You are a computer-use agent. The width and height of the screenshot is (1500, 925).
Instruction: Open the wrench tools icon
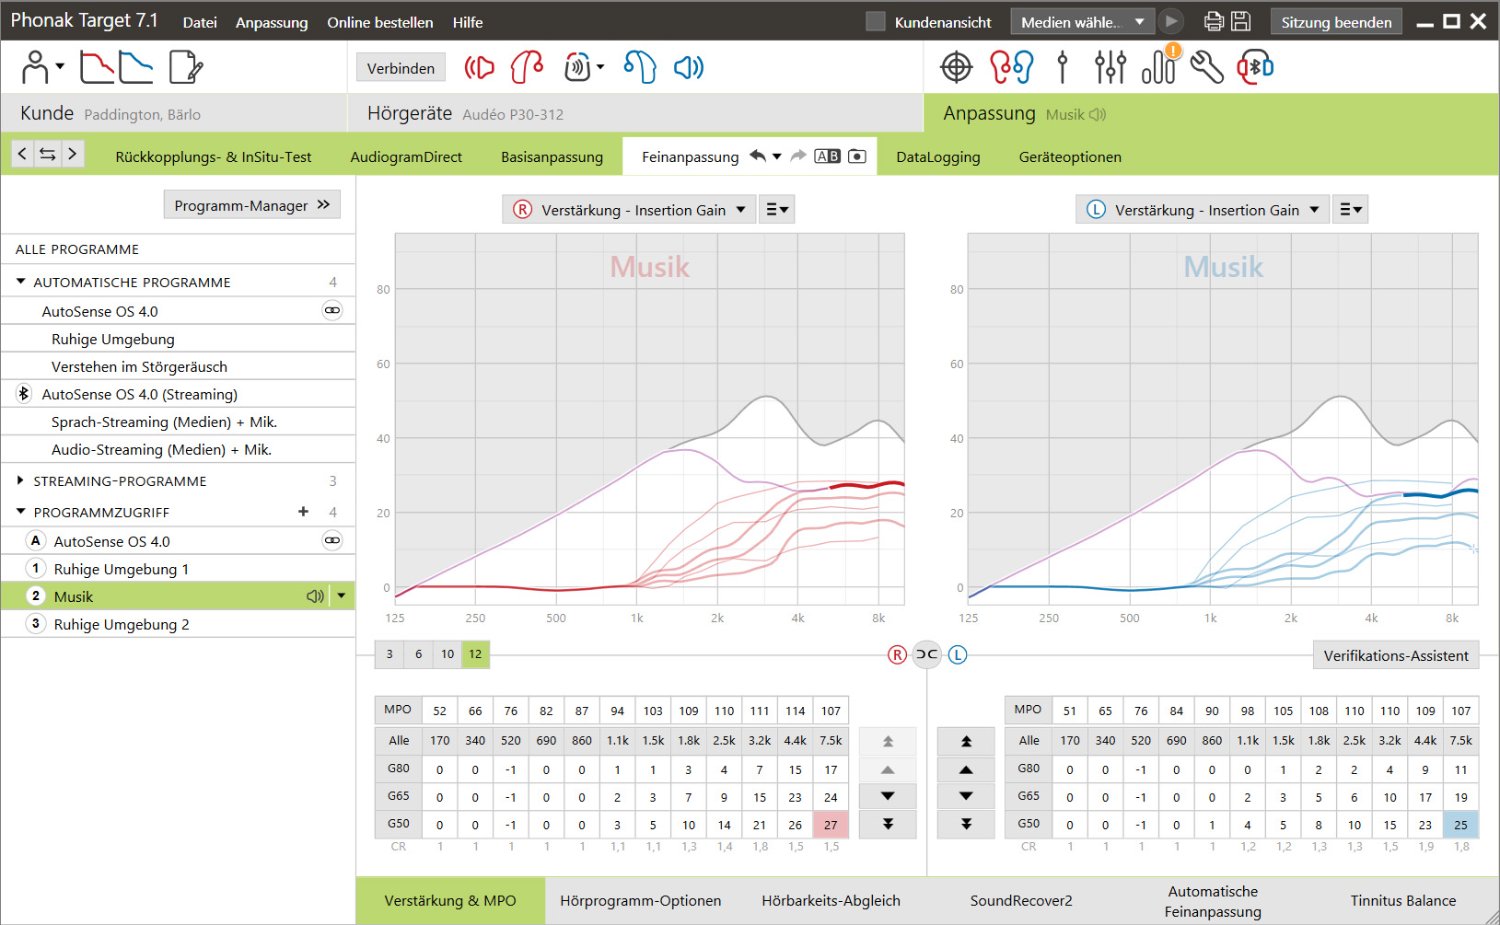click(x=1207, y=68)
